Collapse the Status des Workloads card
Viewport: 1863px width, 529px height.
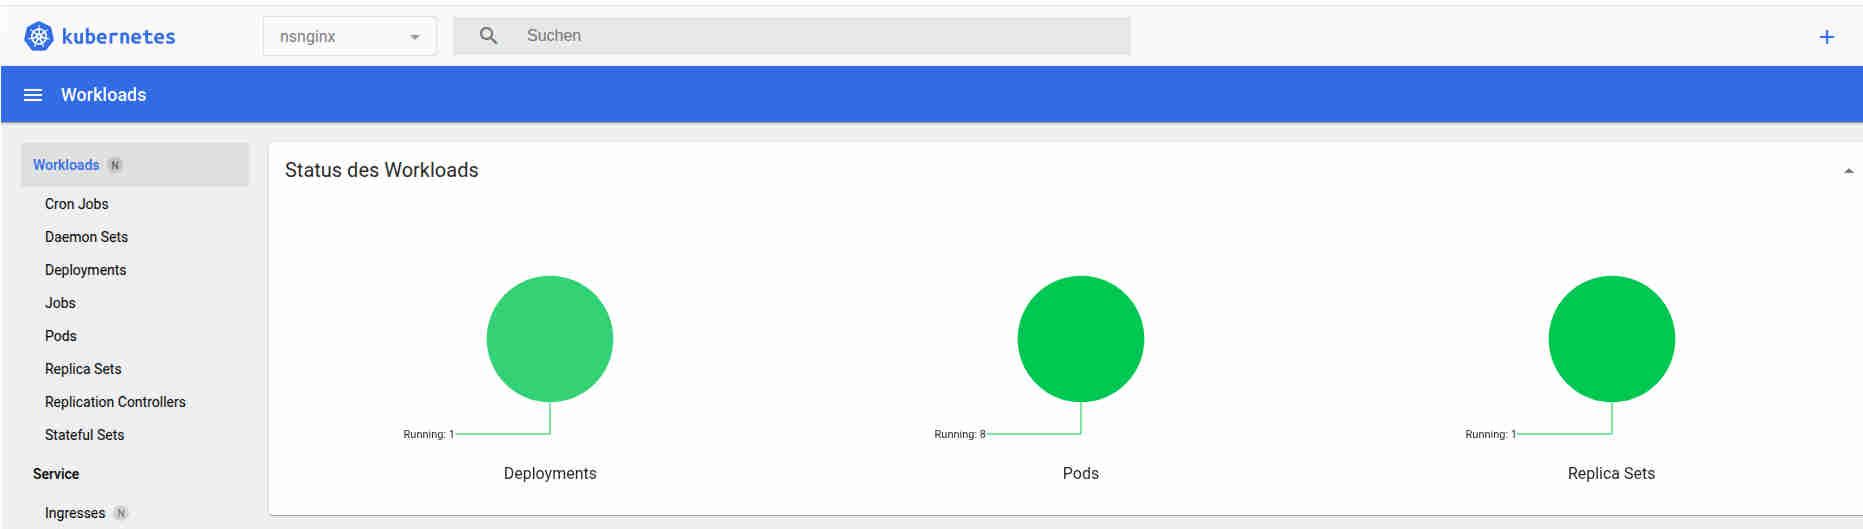tap(1848, 171)
